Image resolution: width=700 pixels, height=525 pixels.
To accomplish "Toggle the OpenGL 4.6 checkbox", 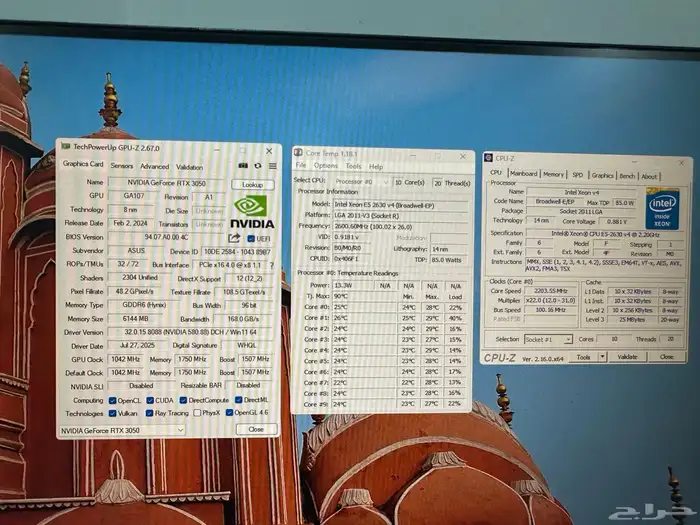I will tap(229, 412).
